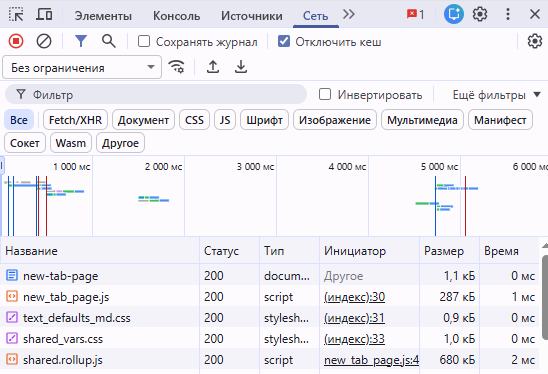
Task: Open network search with magnifier icon
Action: tap(109, 41)
